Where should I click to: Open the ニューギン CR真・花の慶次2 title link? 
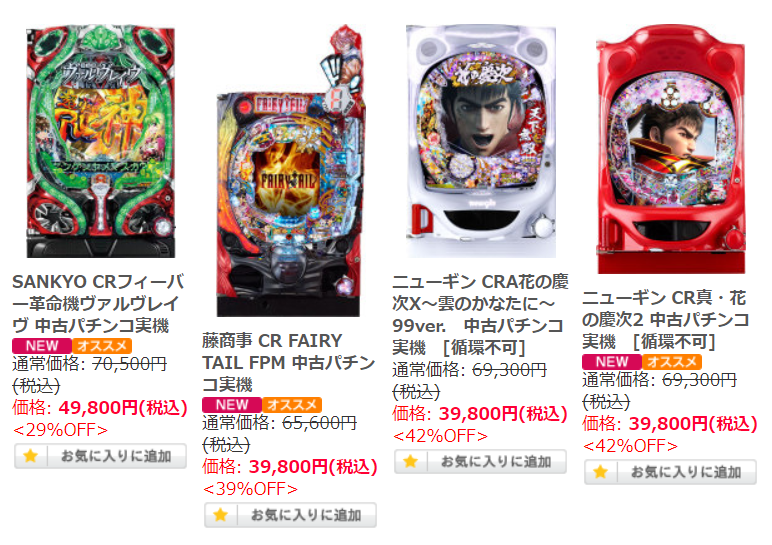(x=666, y=320)
